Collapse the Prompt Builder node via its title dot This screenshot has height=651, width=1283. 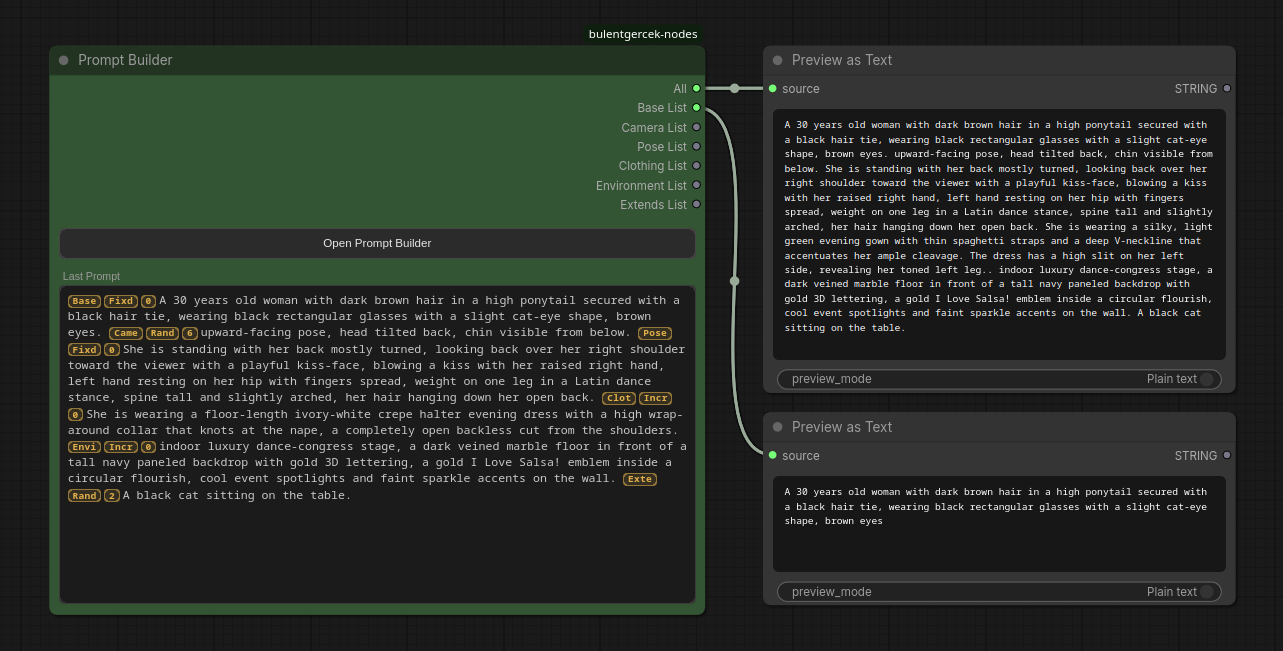tap(64, 60)
